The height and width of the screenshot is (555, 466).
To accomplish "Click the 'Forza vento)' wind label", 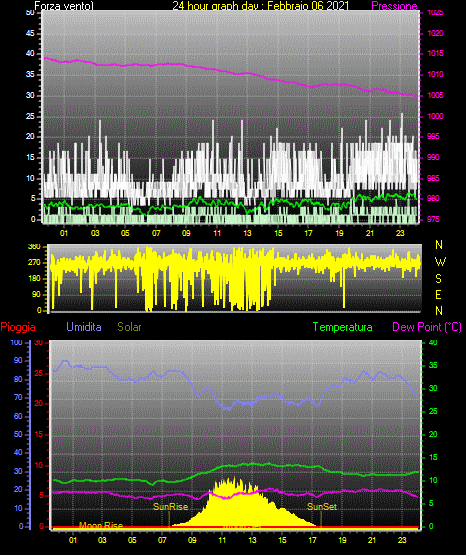I will tap(64, 6).
